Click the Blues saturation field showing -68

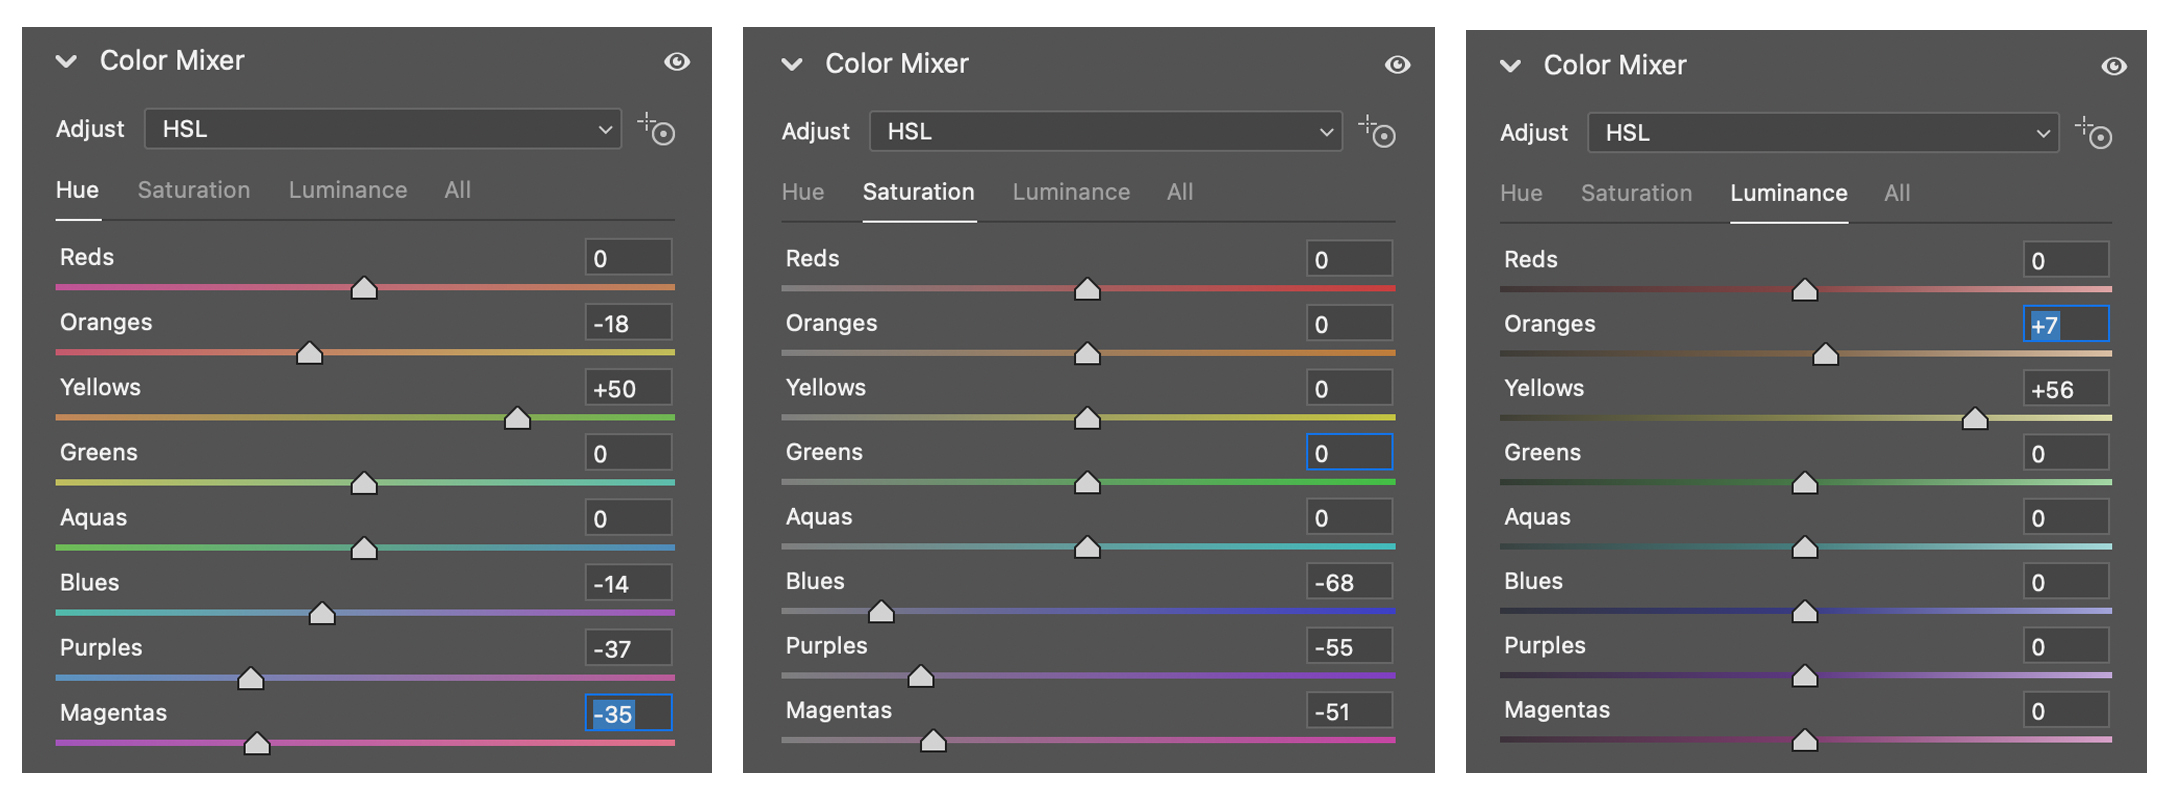pos(1349,582)
